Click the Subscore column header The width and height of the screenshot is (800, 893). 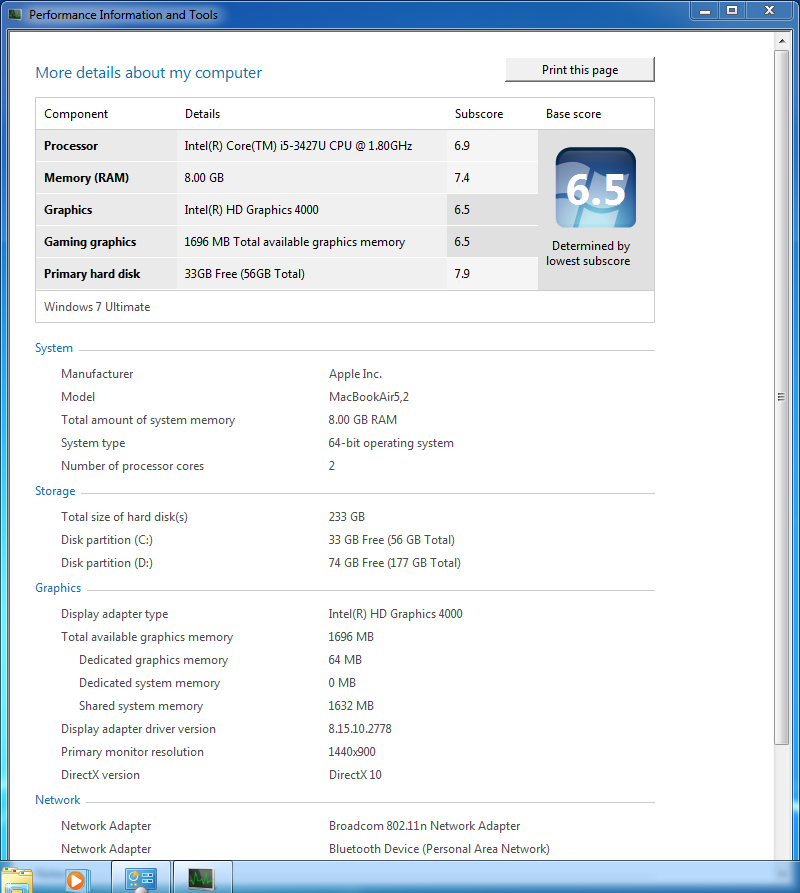point(479,114)
